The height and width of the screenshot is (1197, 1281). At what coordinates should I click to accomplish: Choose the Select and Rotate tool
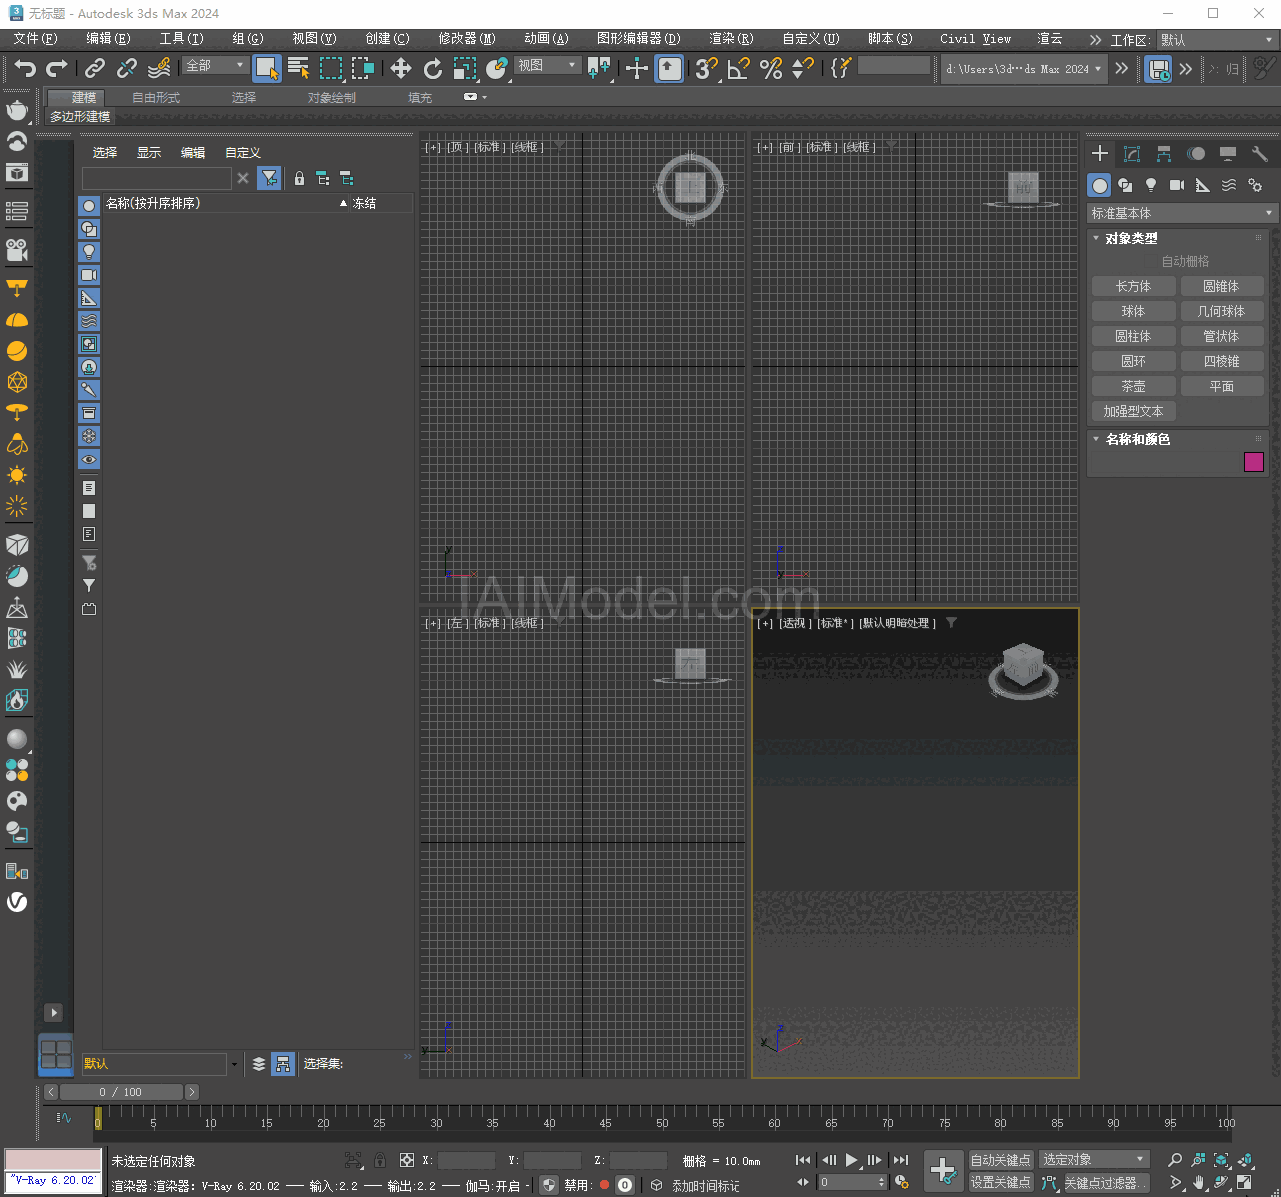[x=433, y=68]
